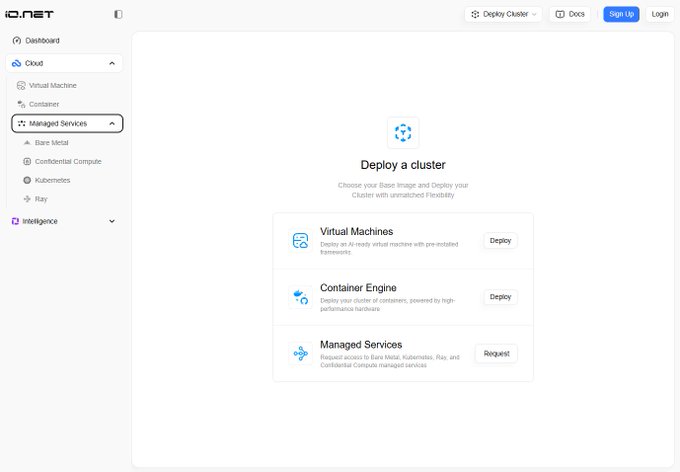The width and height of the screenshot is (680, 472).
Task: Deploy a Virtual Machines cluster
Action: coord(500,241)
